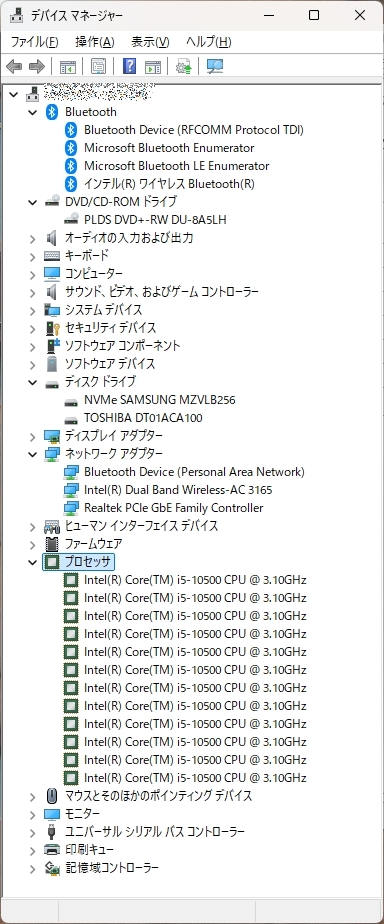Select PLDS DVD+-RW DU-8A5LH drive
Screen dimensions: 384x924
(x=155, y=220)
